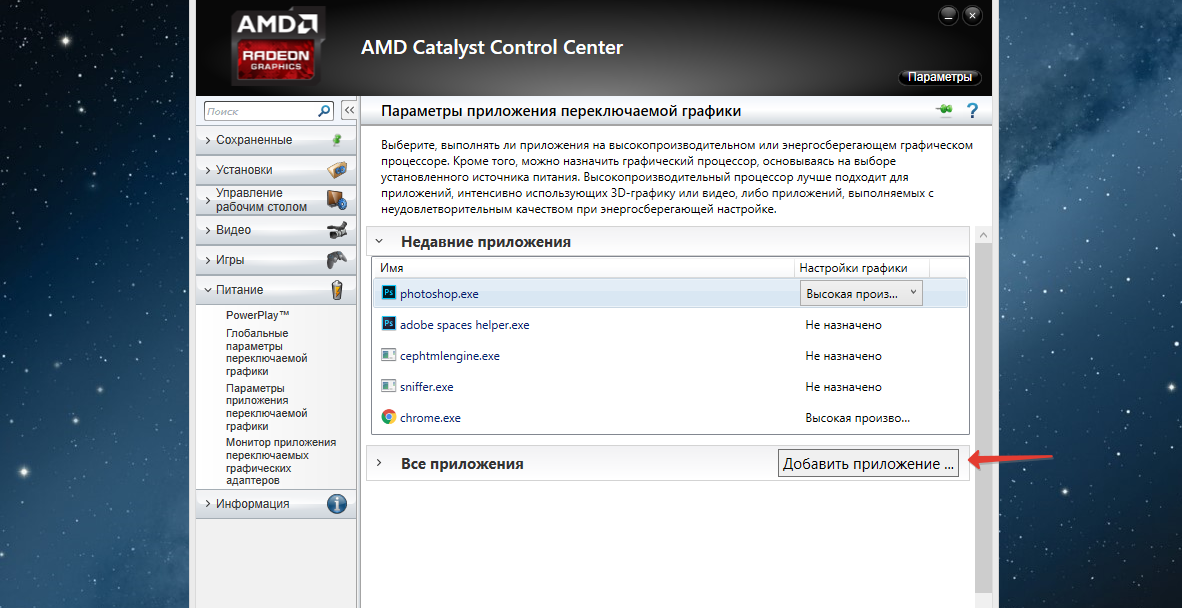Expand the Управление рабочим столом category
The height and width of the screenshot is (608, 1182).
coord(276,200)
